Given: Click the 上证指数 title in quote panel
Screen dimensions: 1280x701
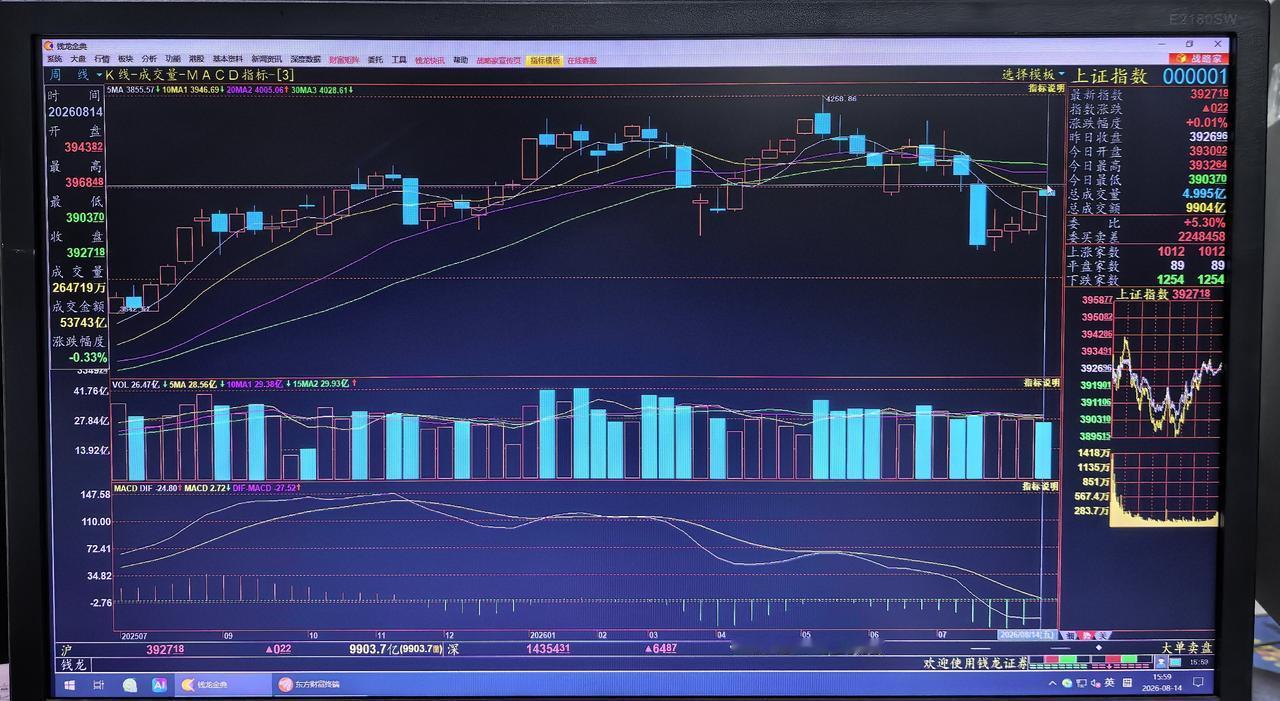Looking at the screenshot, I should click(x=1110, y=76).
